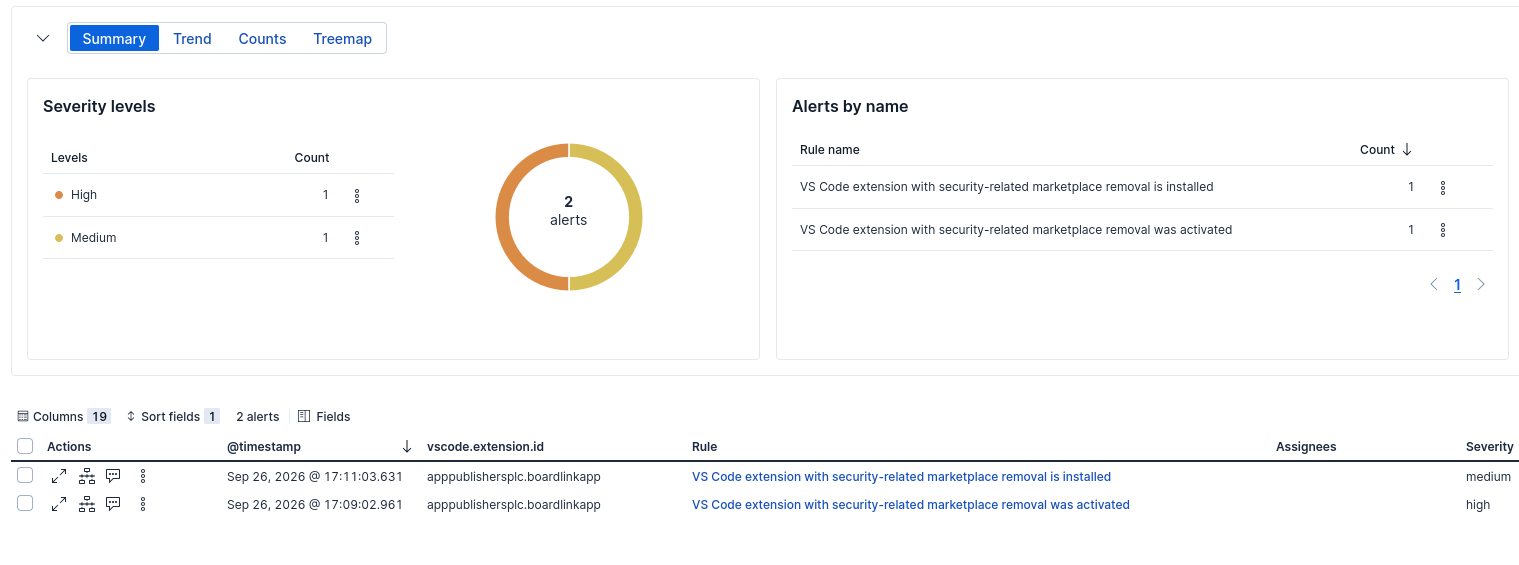Expand details of the 17:09:02.961 alert
The height and width of the screenshot is (565, 1519).
[59, 504]
